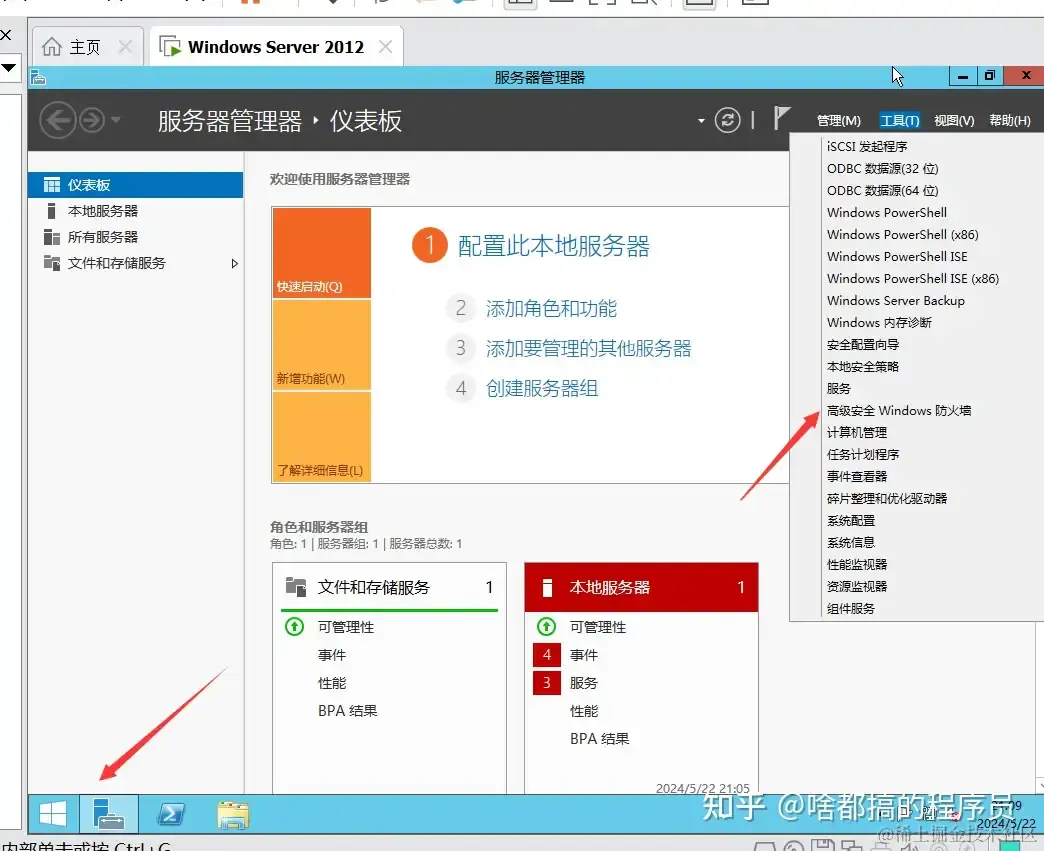
Task: Choose 事件查看器 from the tools menu
Action: pyautogui.click(x=857, y=476)
